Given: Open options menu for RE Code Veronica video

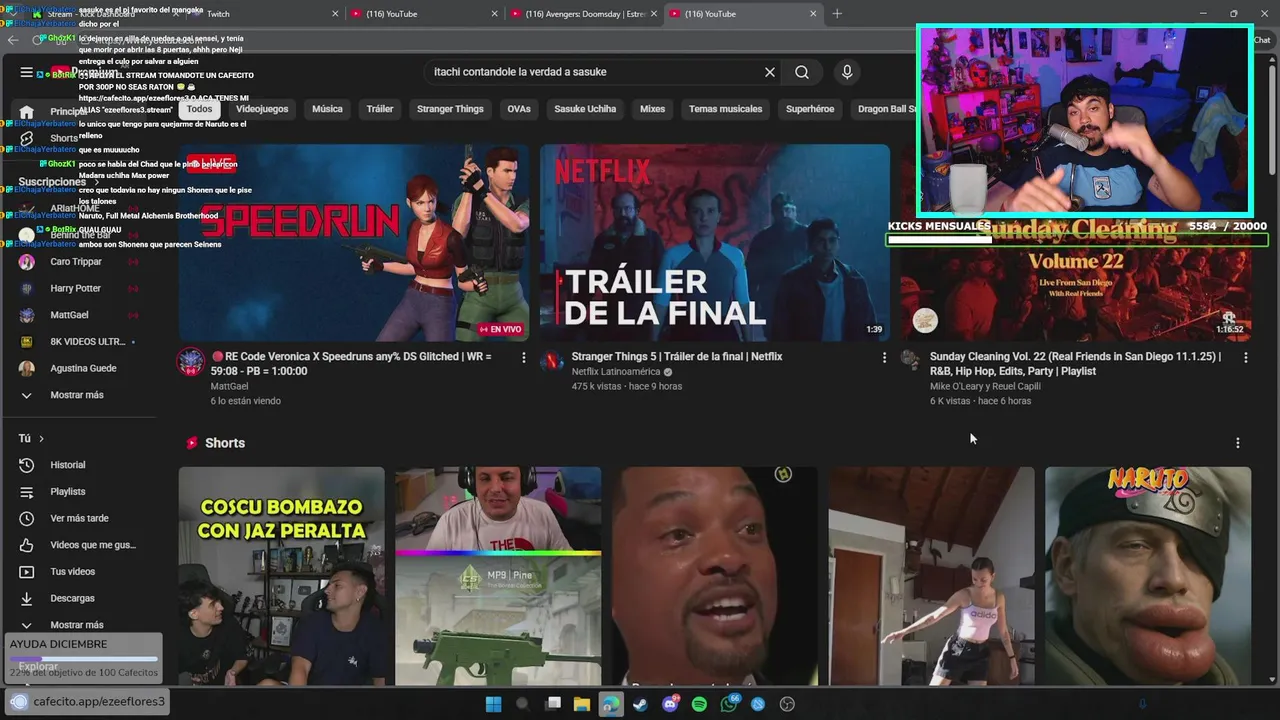Looking at the screenshot, I should tap(523, 357).
